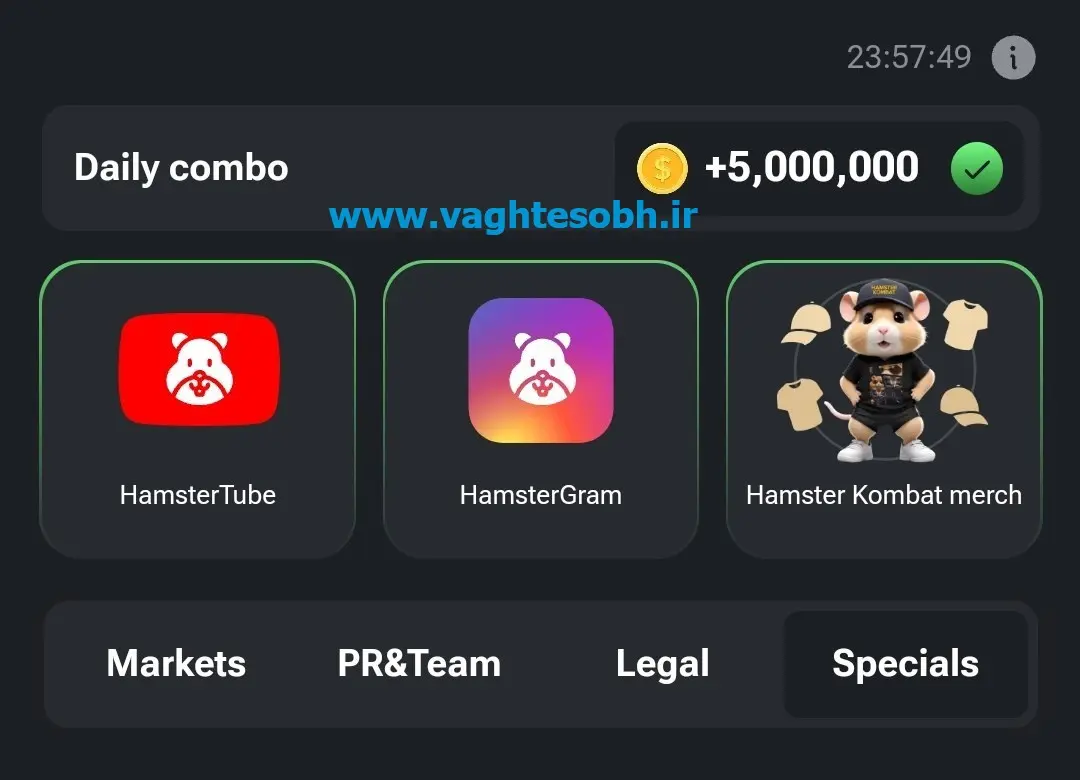Click the www.vaghtesobh.ir watermark link
The width and height of the screenshot is (1080, 780).
(514, 215)
